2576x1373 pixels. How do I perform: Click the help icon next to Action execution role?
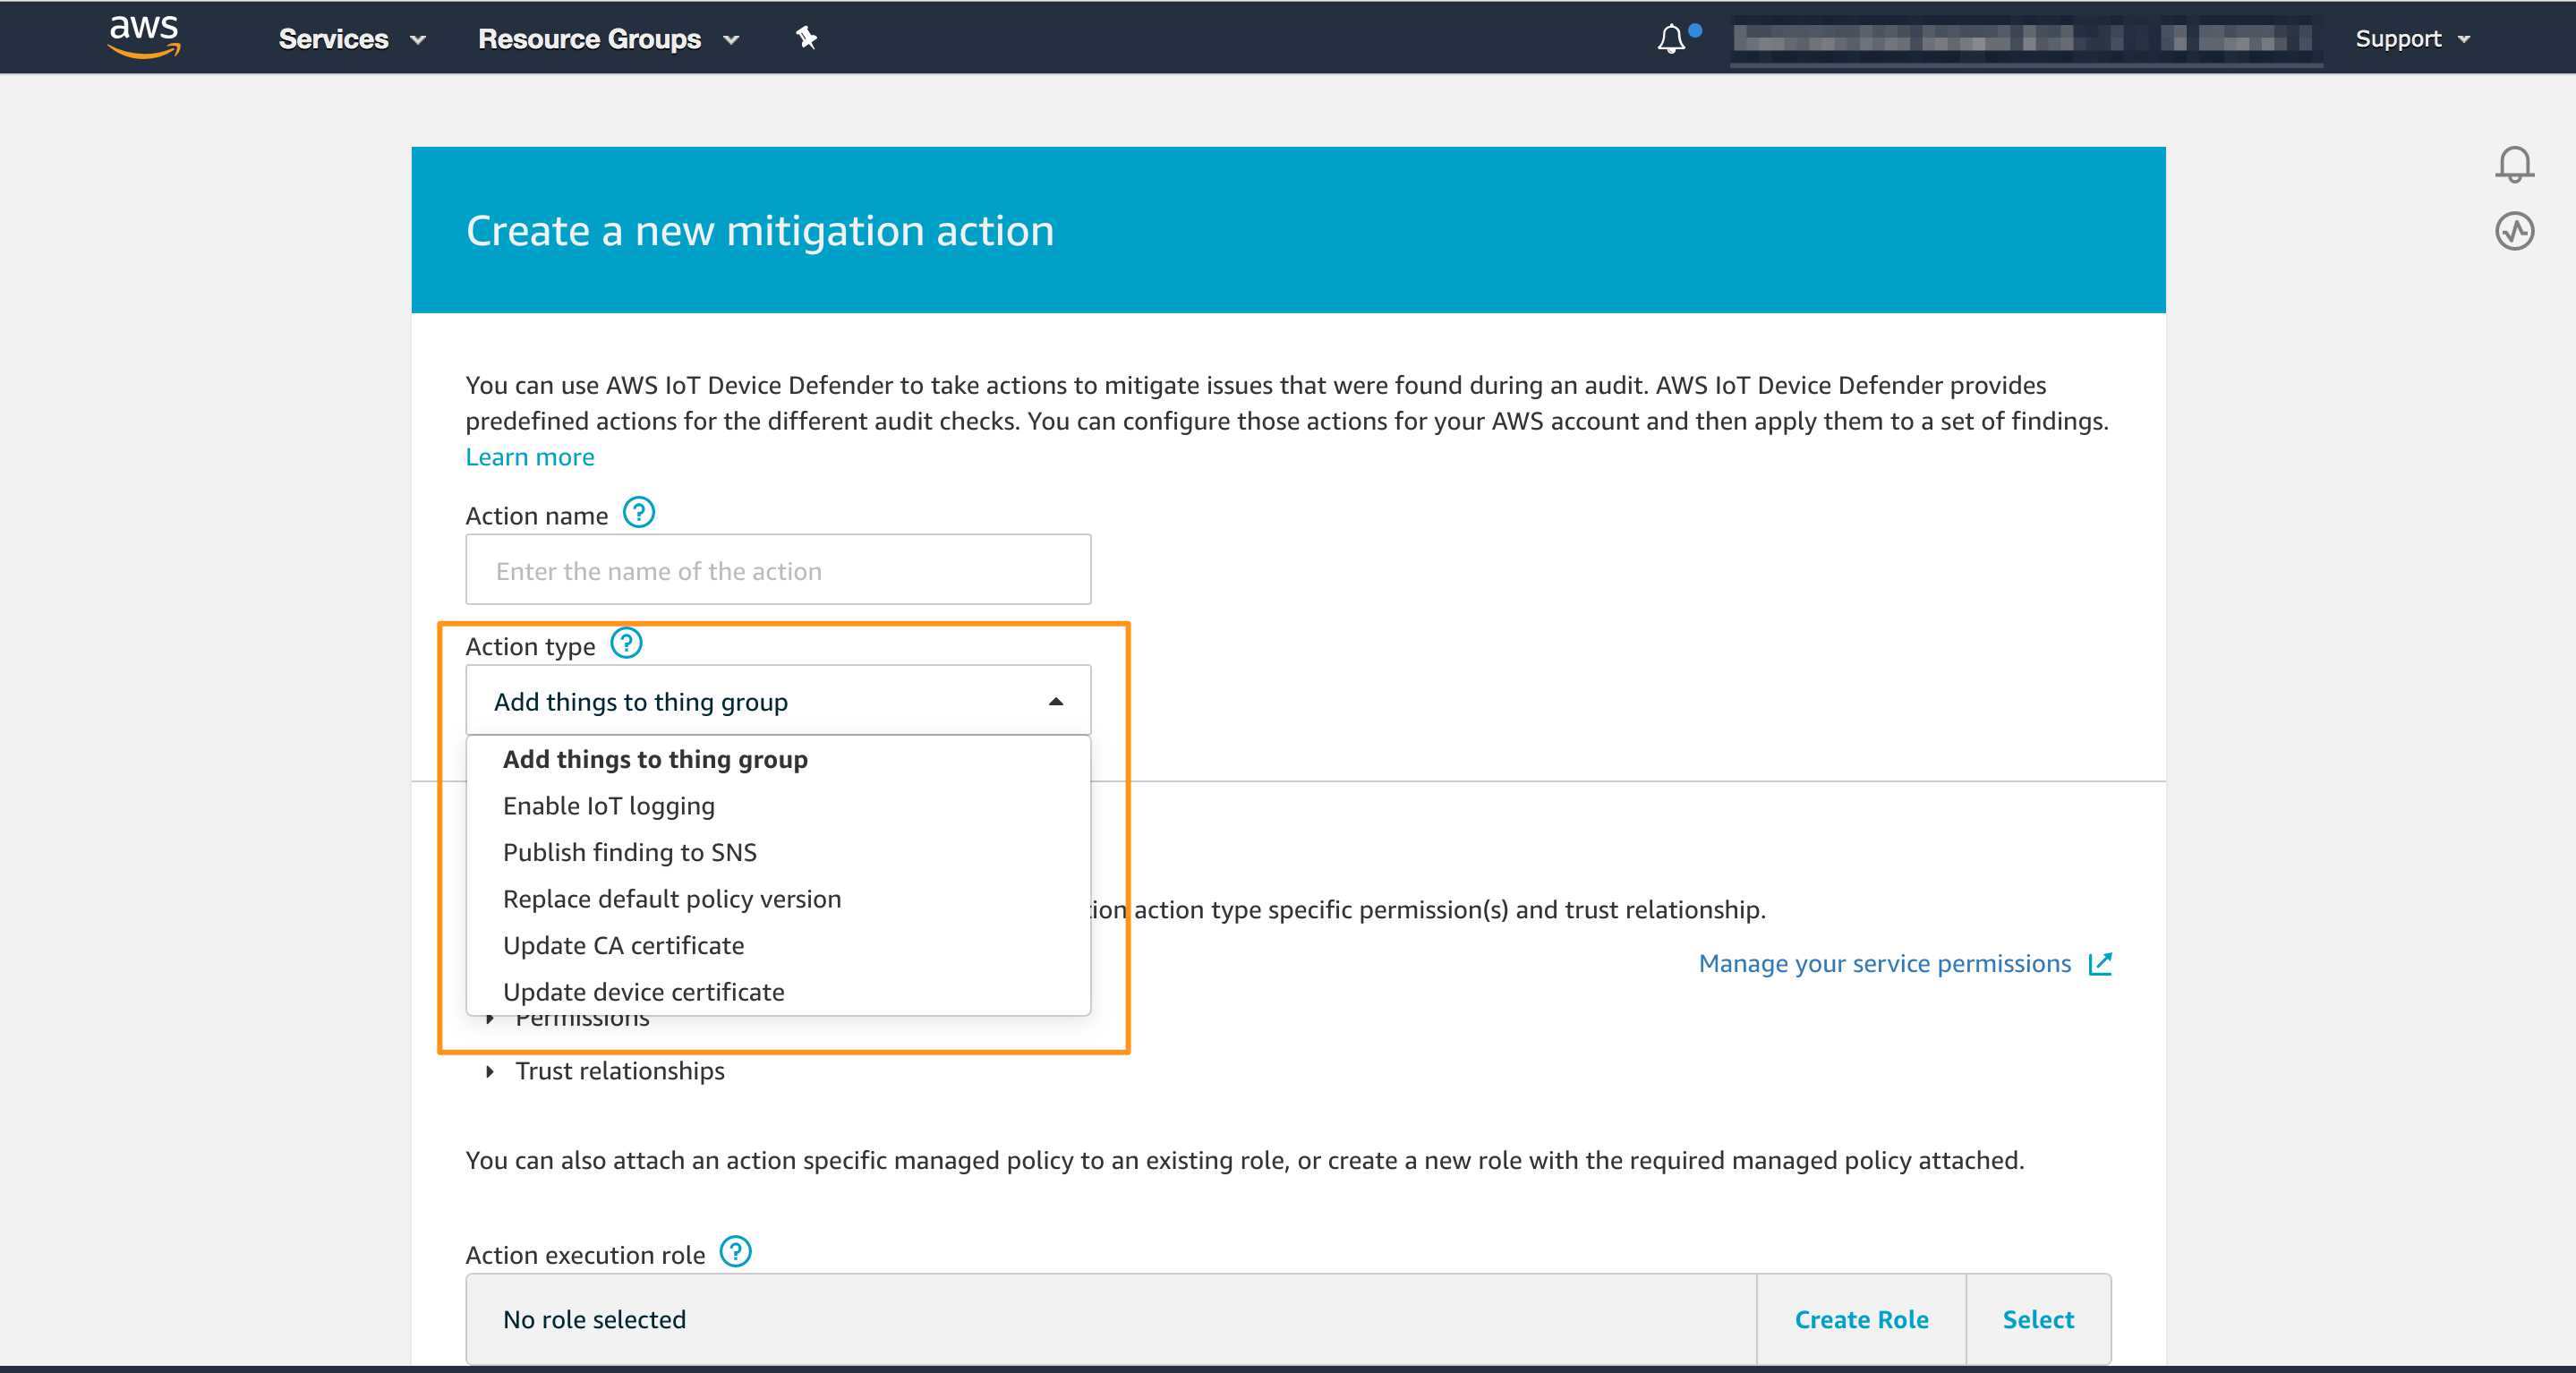736,1251
